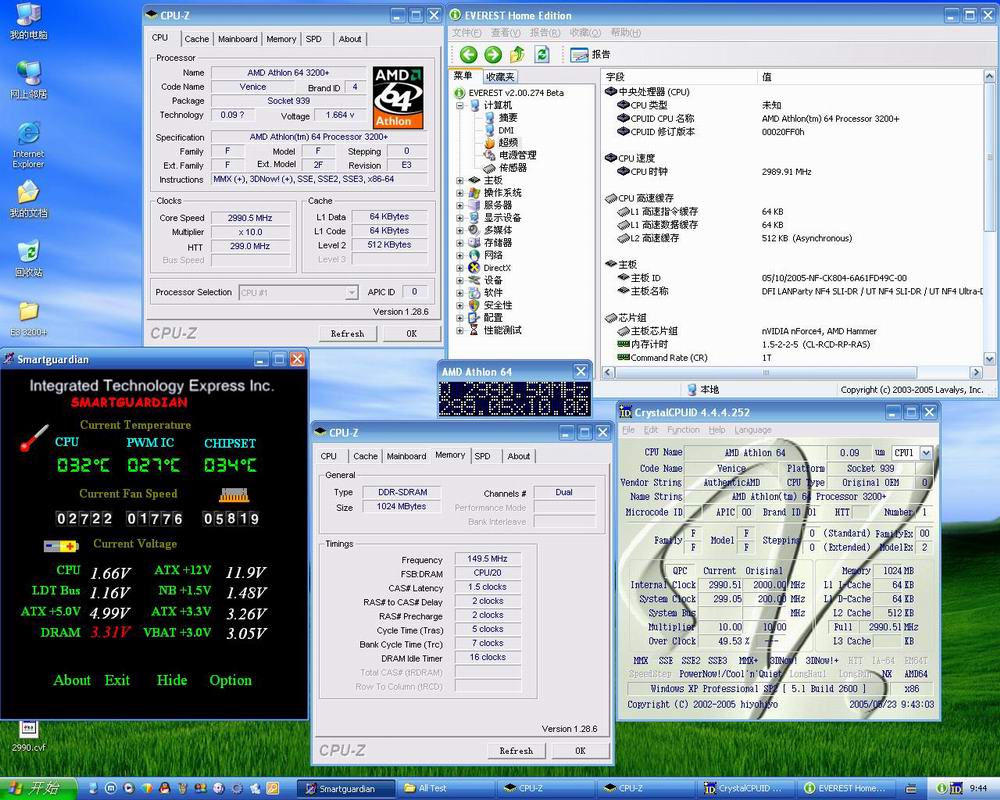Expand the 显示设备 node in EVEREST
The image size is (1000, 800).
[x=459, y=218]
